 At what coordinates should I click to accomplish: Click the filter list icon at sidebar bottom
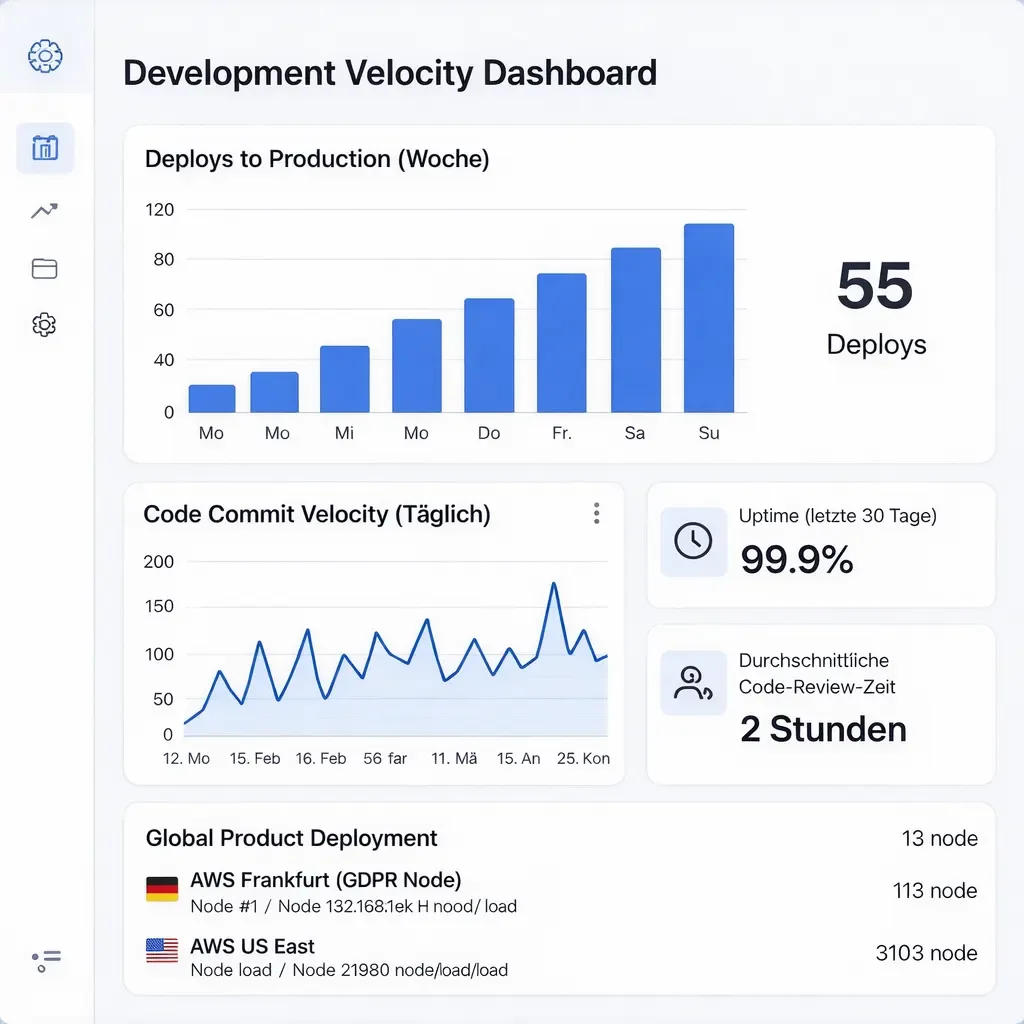(46, 962)
